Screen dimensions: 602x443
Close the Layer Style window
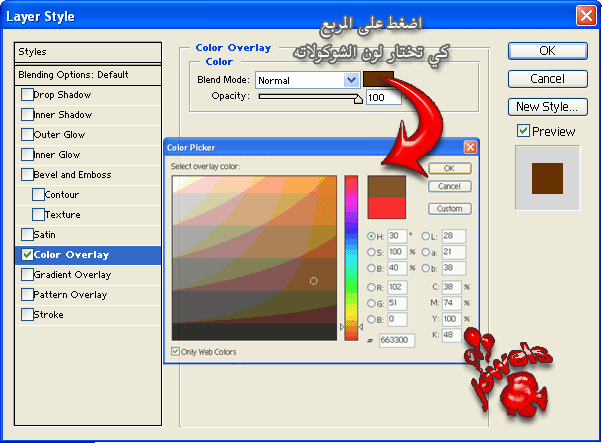pos(586,16)
